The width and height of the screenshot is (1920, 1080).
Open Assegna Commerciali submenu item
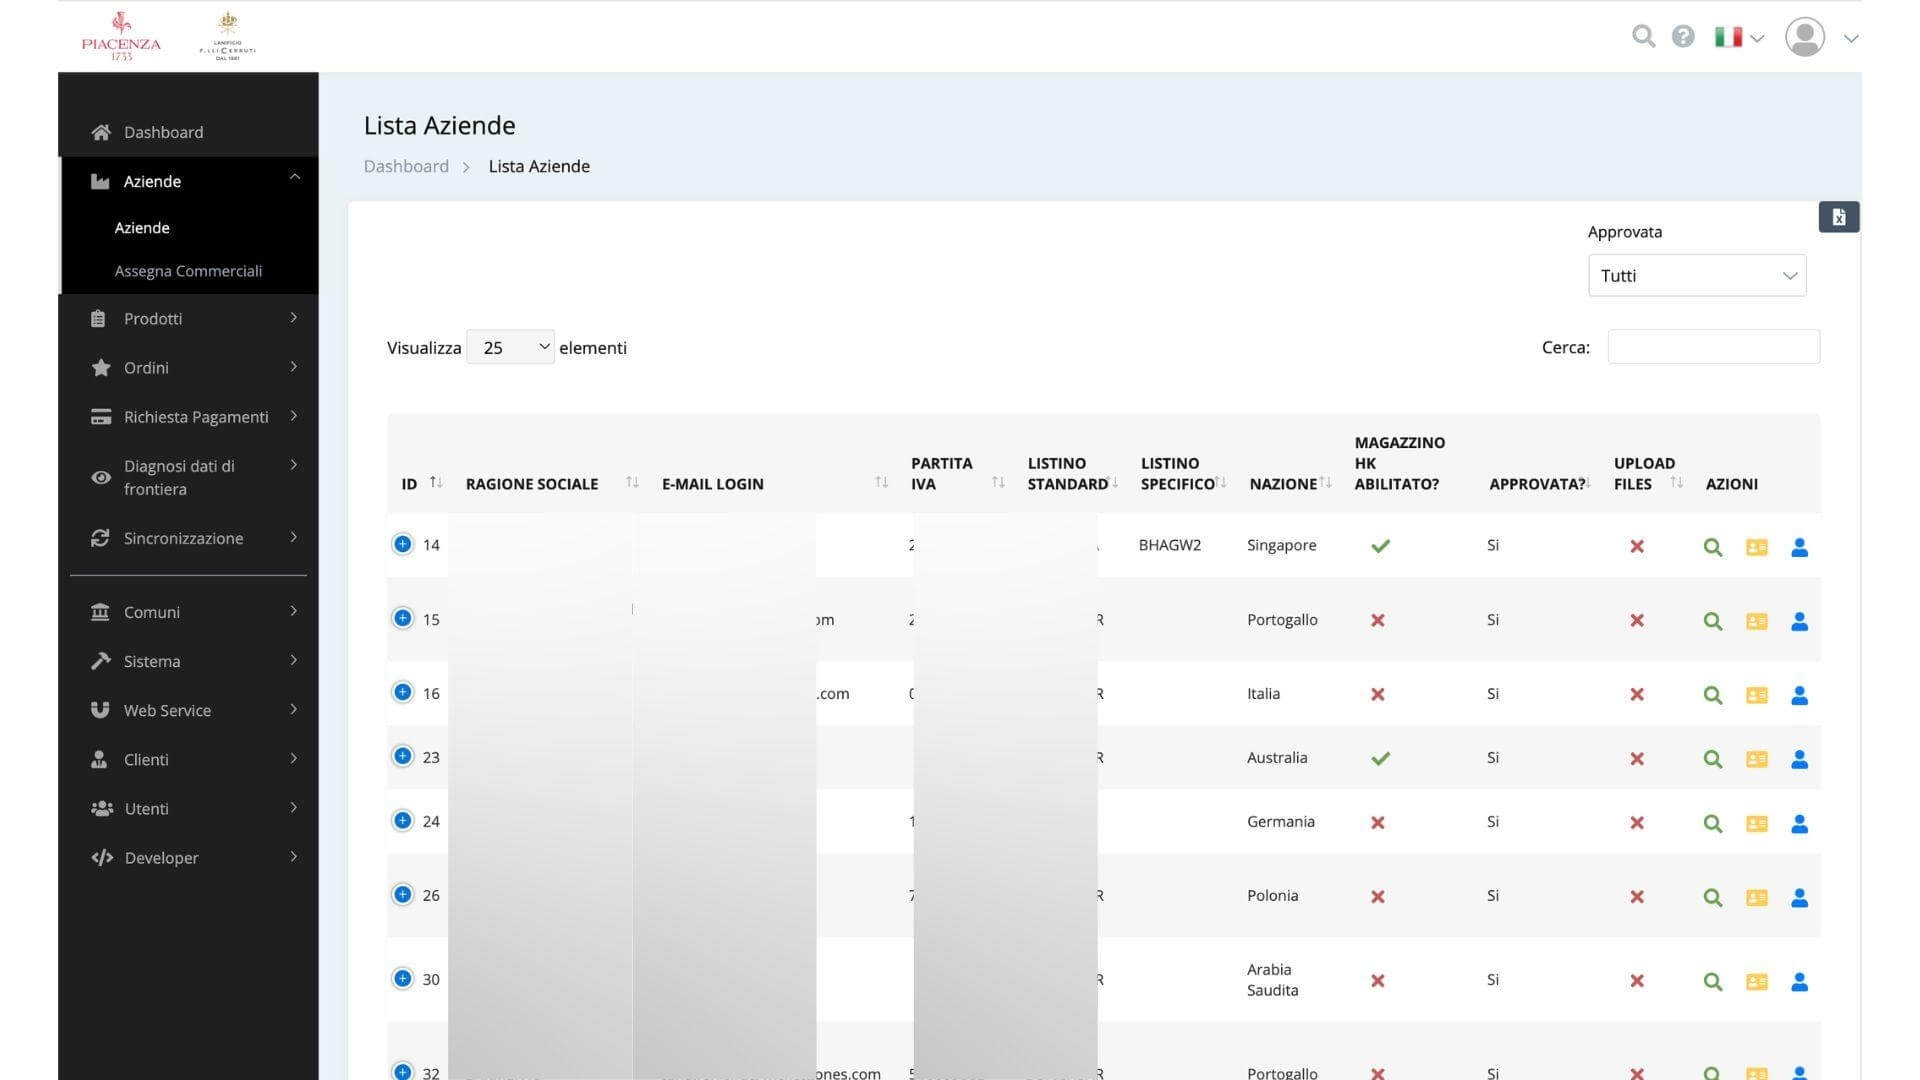(188, 271)
